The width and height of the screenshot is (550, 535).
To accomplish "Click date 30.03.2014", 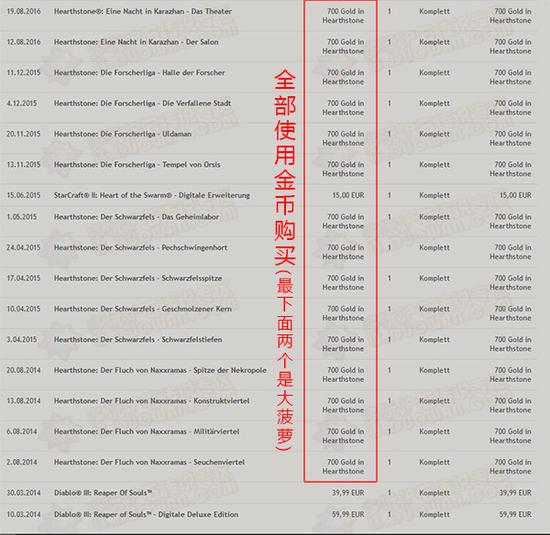I will click(24, 493).
